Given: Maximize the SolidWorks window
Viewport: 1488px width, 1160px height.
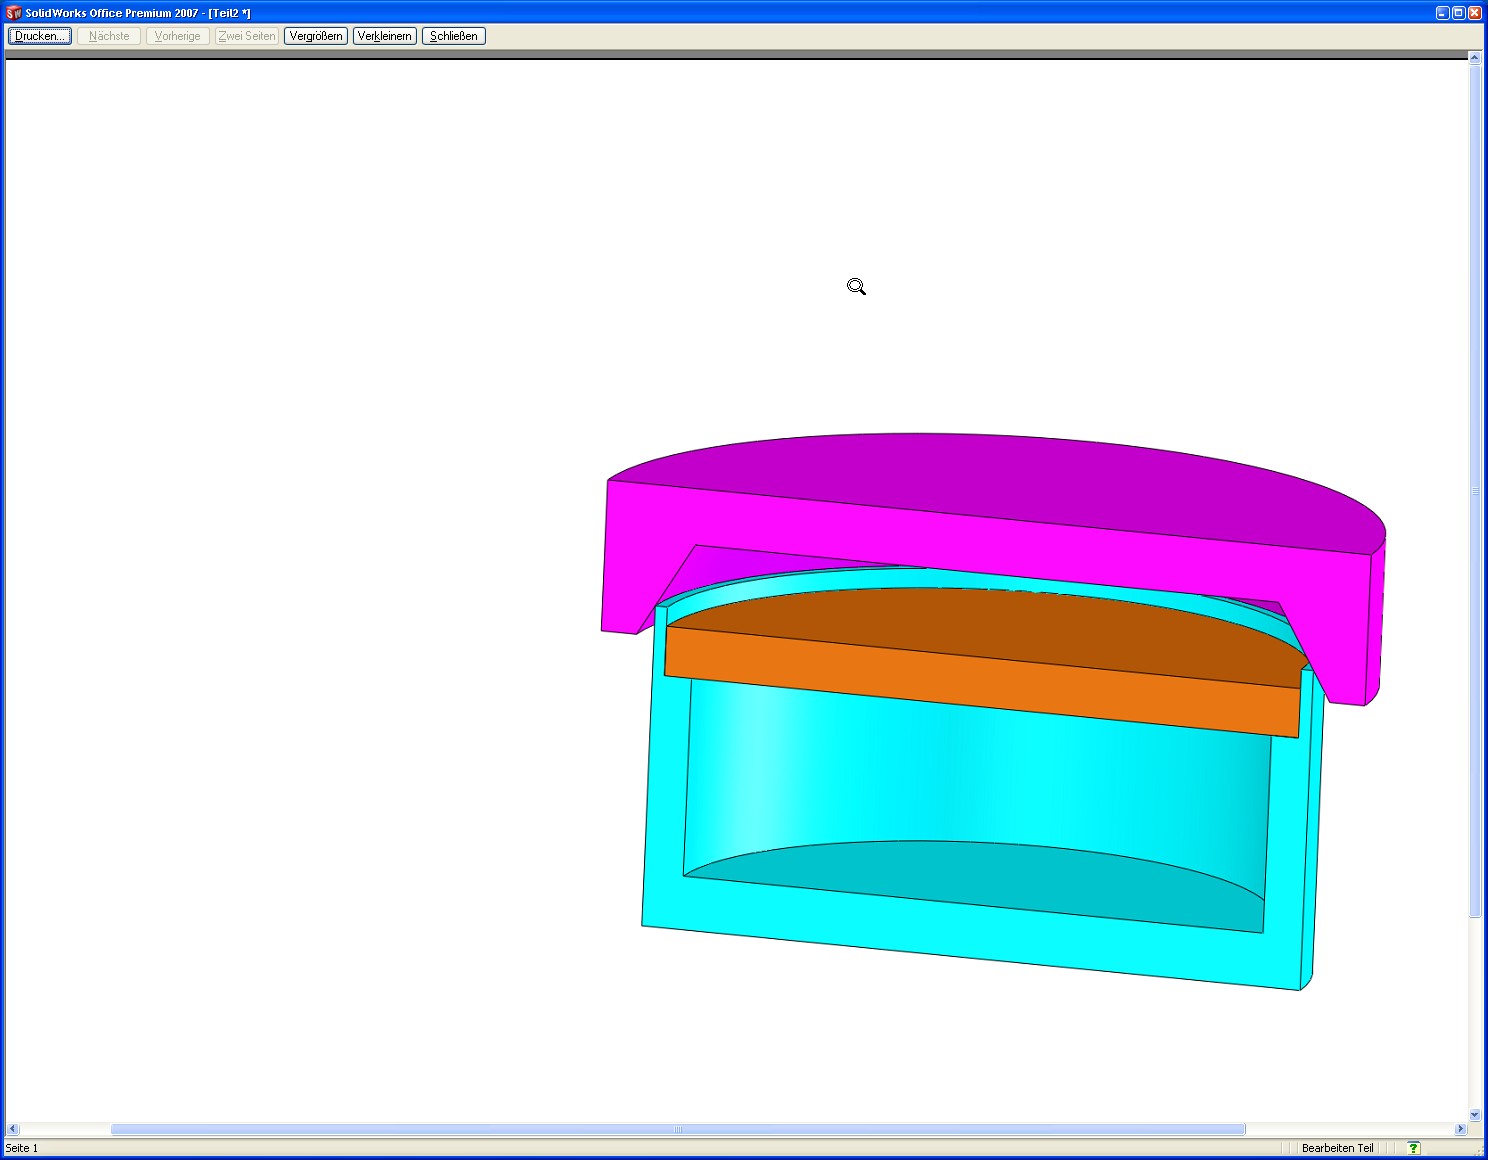Looking at the screenshot, I should coord(1458,13).
